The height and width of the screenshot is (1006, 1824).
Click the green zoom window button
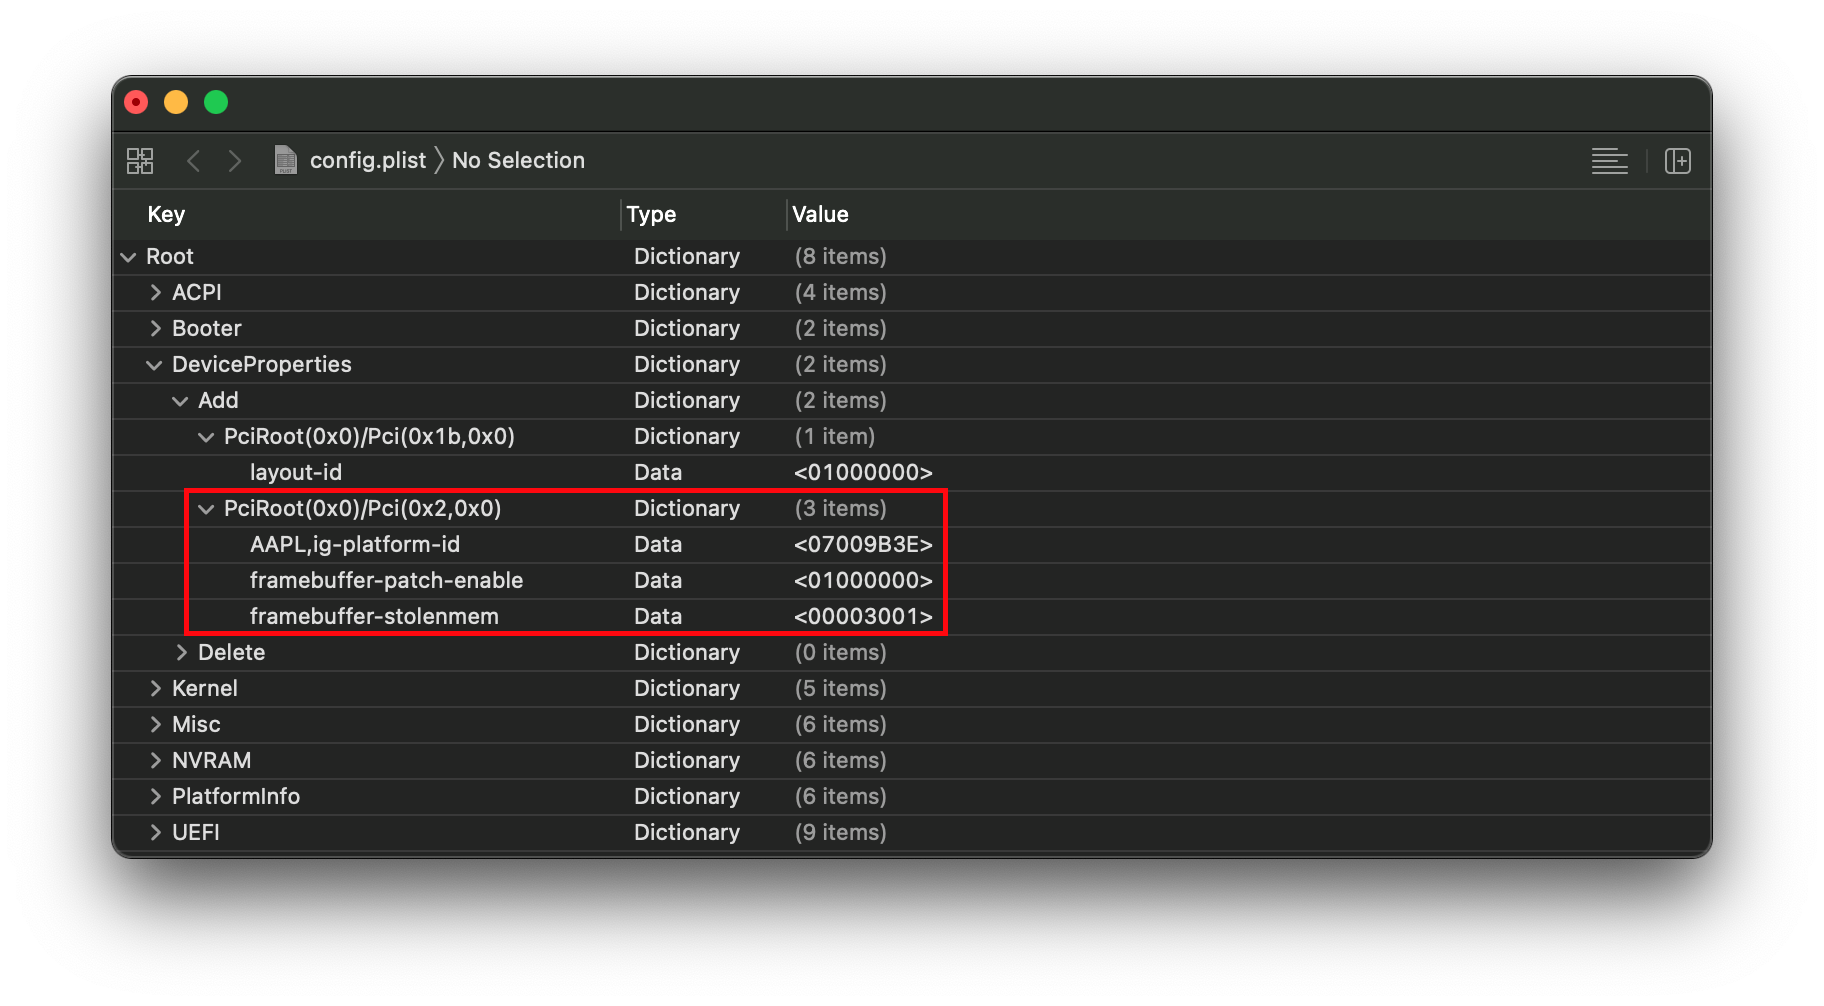coord(216,102)
